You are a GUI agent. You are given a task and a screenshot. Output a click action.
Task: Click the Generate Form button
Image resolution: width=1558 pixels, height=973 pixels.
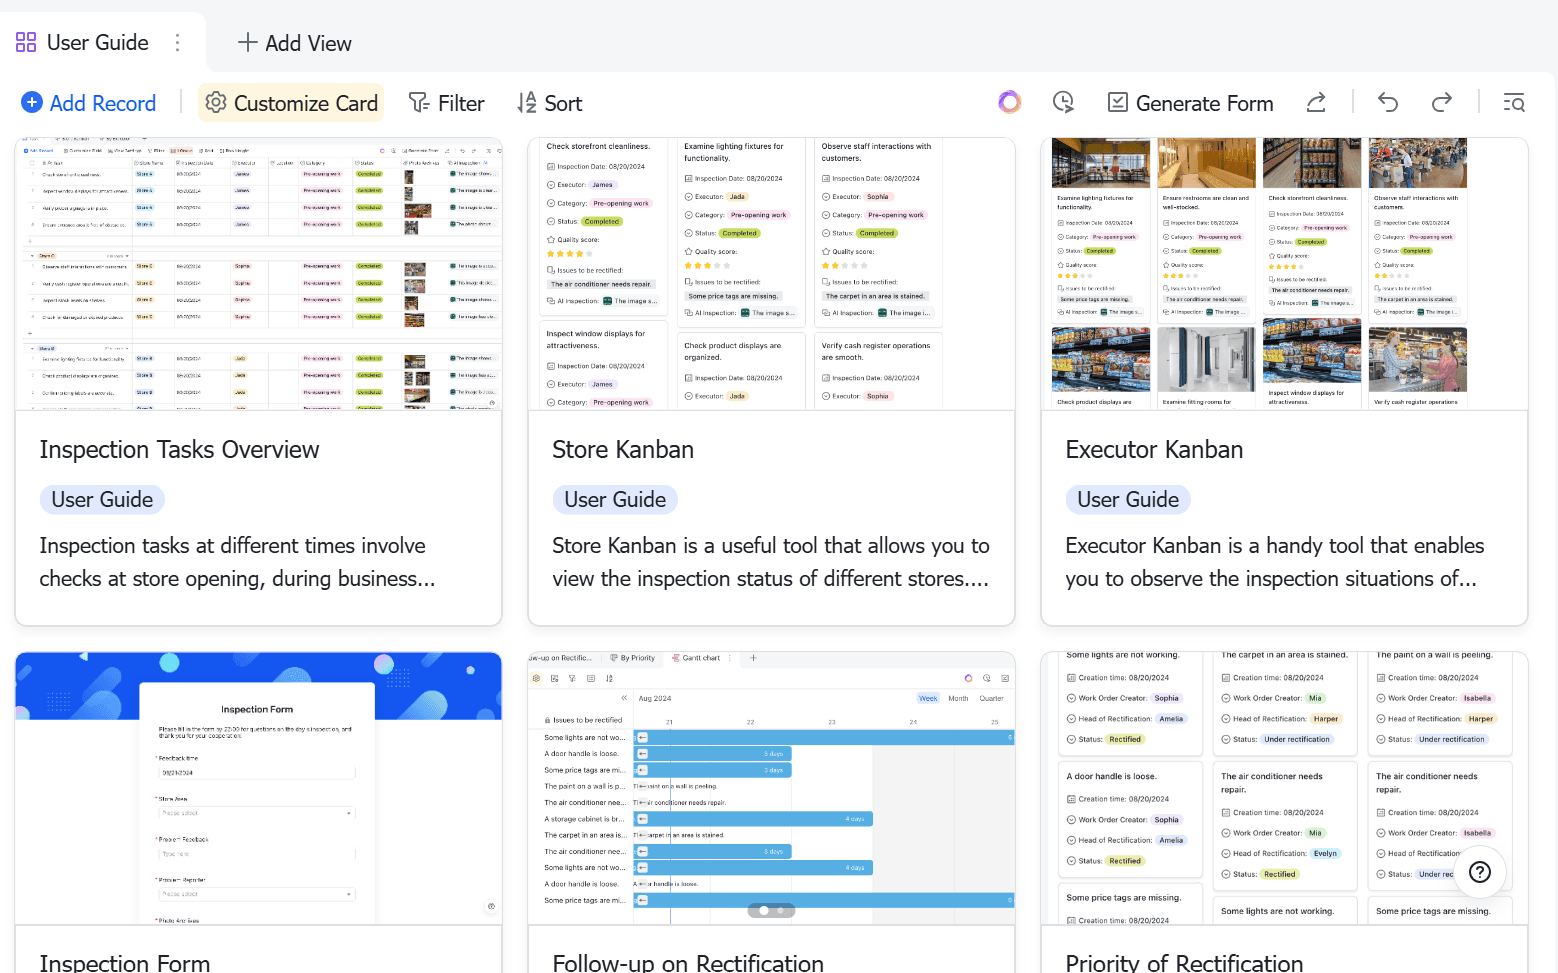pyautogui.click(x=1190, y=103)
